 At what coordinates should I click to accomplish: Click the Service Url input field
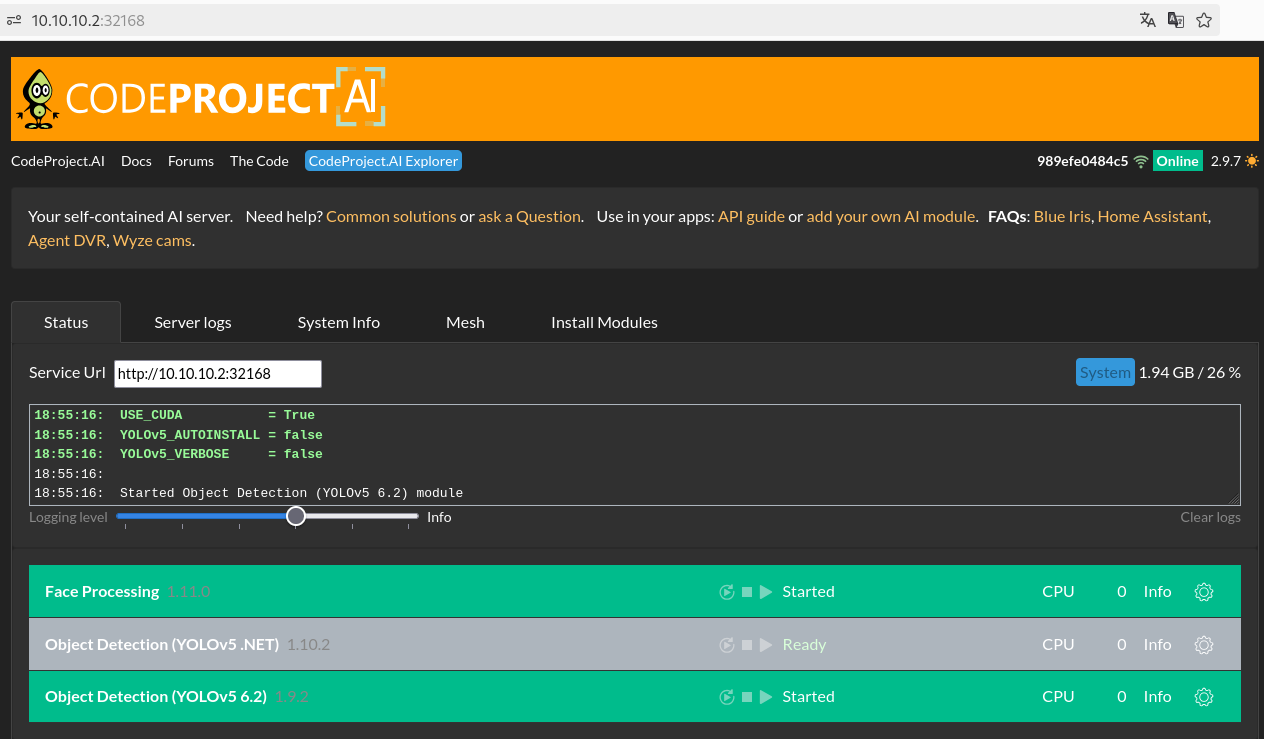pyautogui.click(x=218, y=373)
